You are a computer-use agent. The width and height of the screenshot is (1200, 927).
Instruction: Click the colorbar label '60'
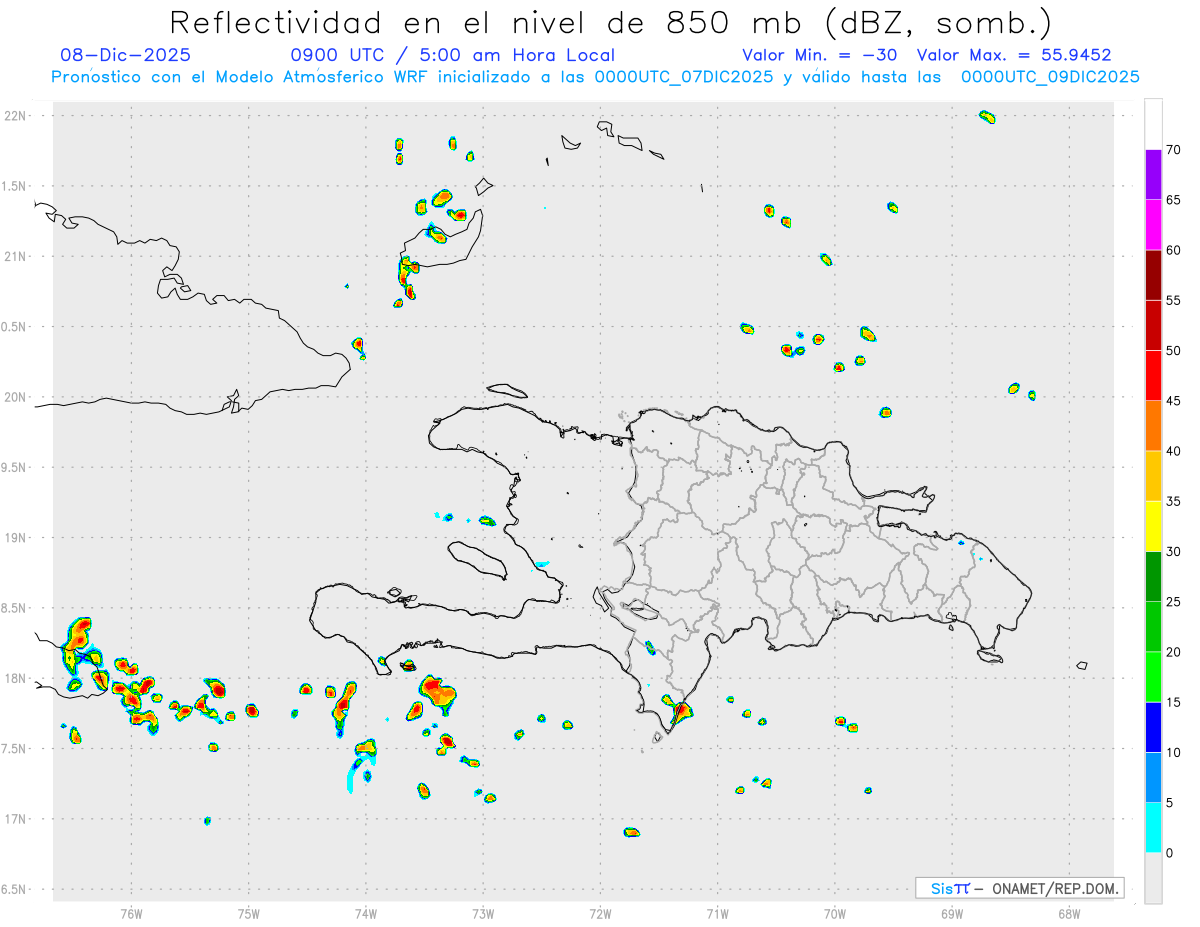pyautogui.click(x=1174, y=250)
